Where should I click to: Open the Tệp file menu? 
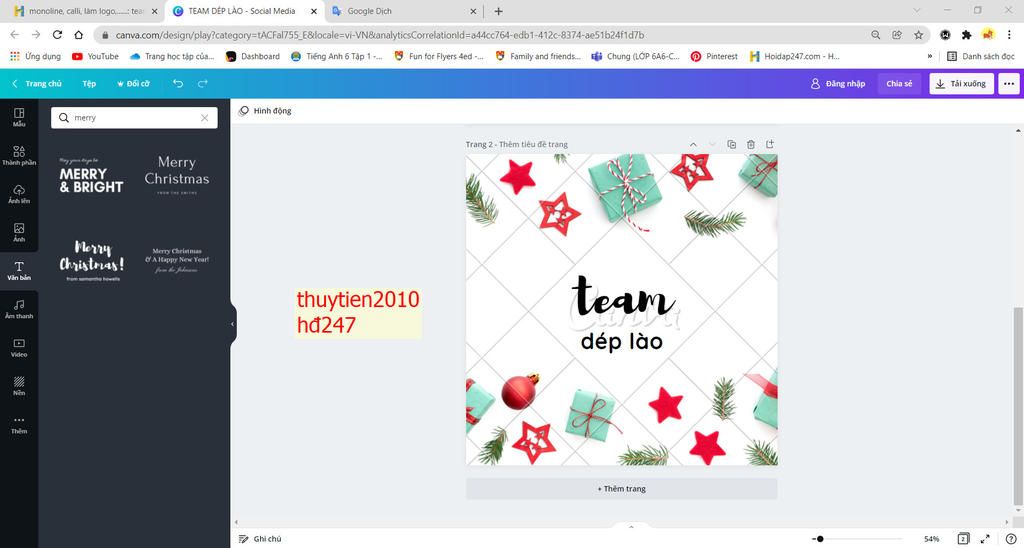pyautogui.click(x=89, y=84)
